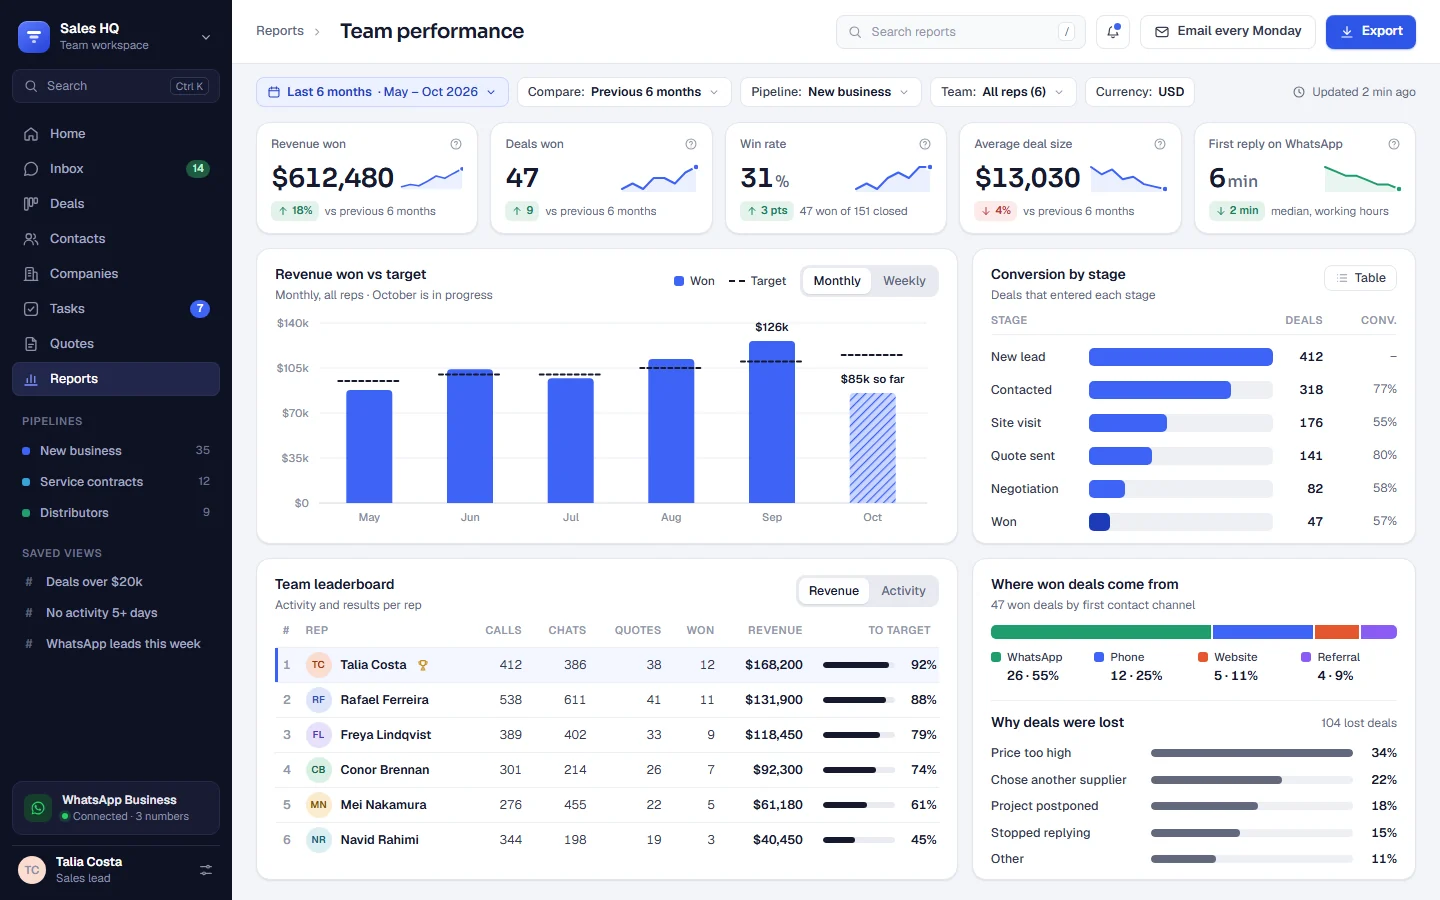Switch chart to Weekly view
This screenshot has height=900, width=1440.
pyautogui.click(x=904, y=281)
